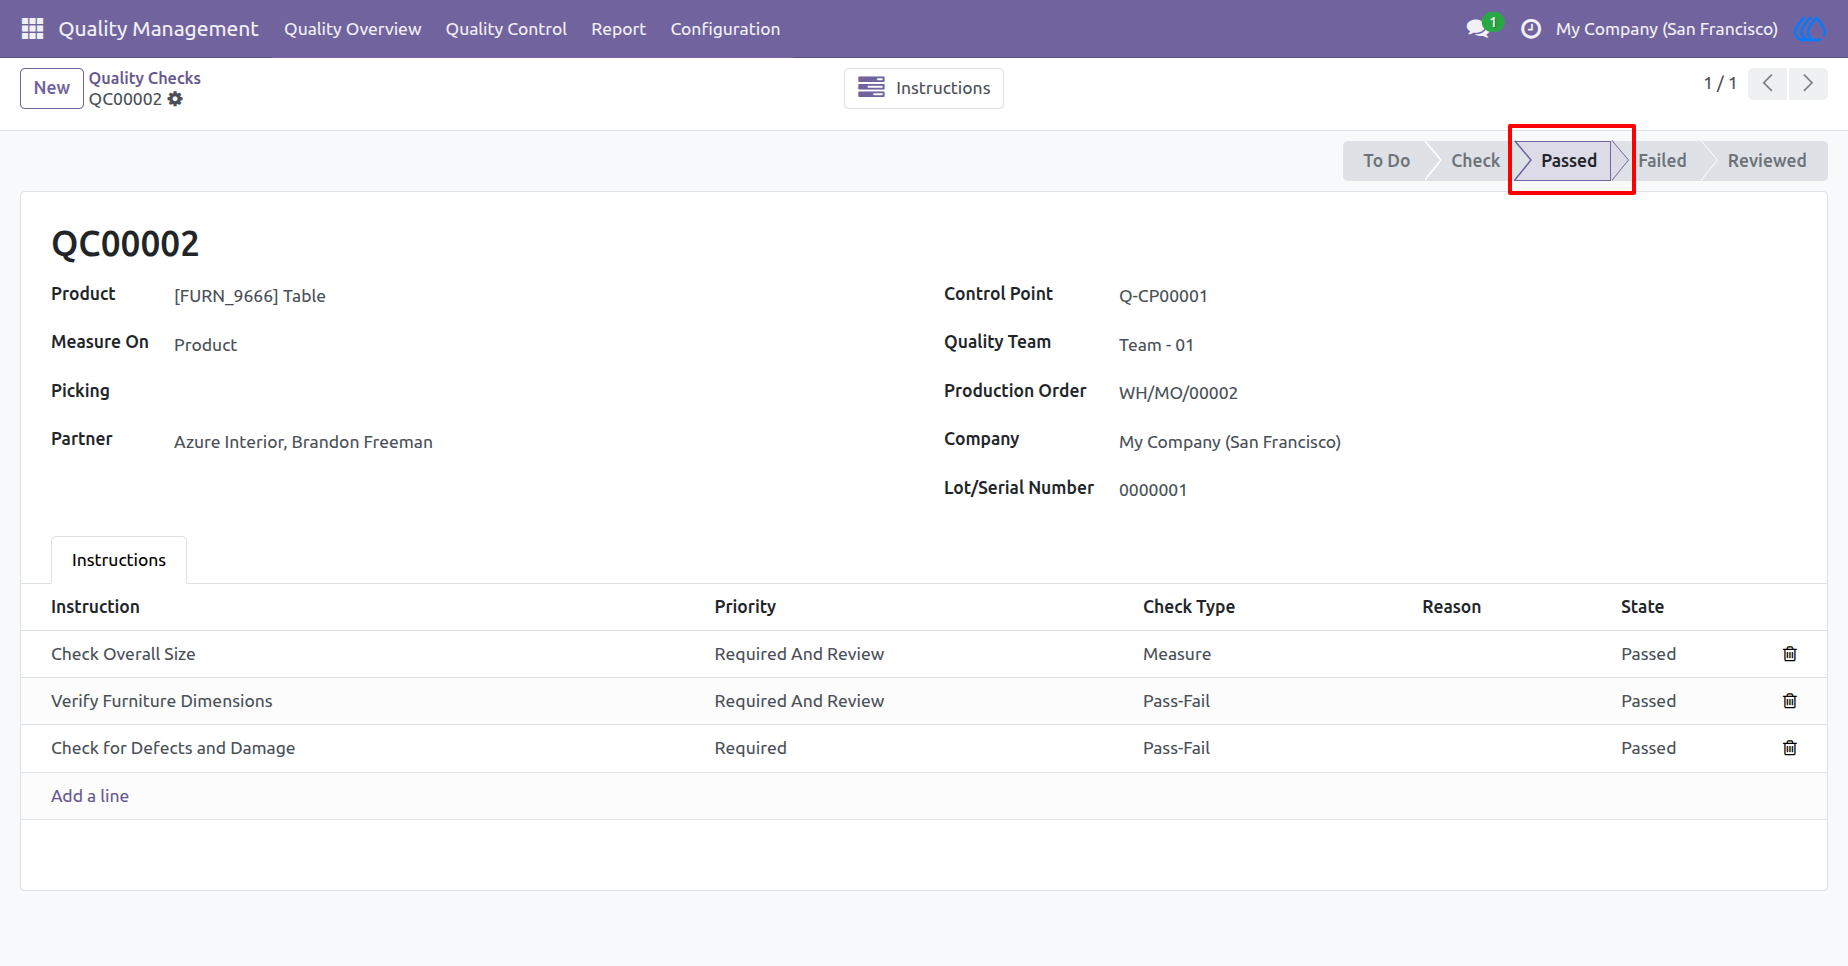
Task: Set the status to Failed
Action: click(x=1662, y=161)
